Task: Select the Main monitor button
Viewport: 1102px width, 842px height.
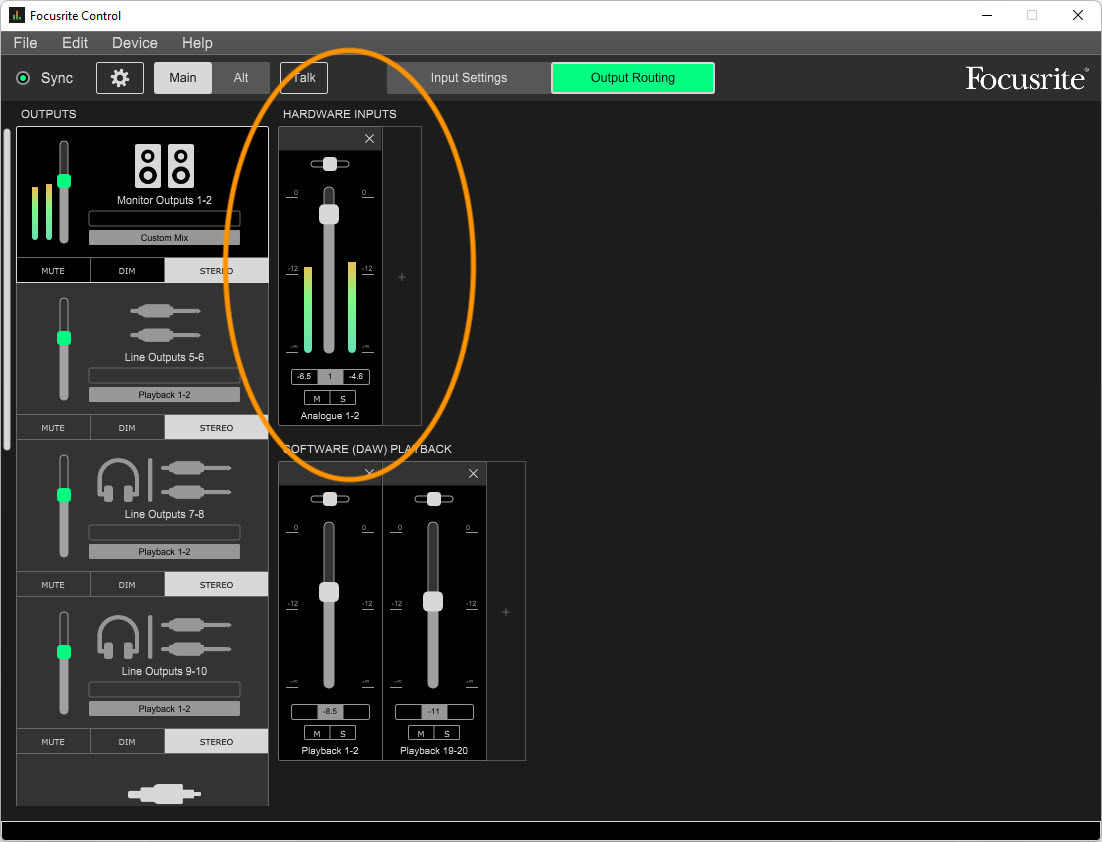Action: coord(183,78)
